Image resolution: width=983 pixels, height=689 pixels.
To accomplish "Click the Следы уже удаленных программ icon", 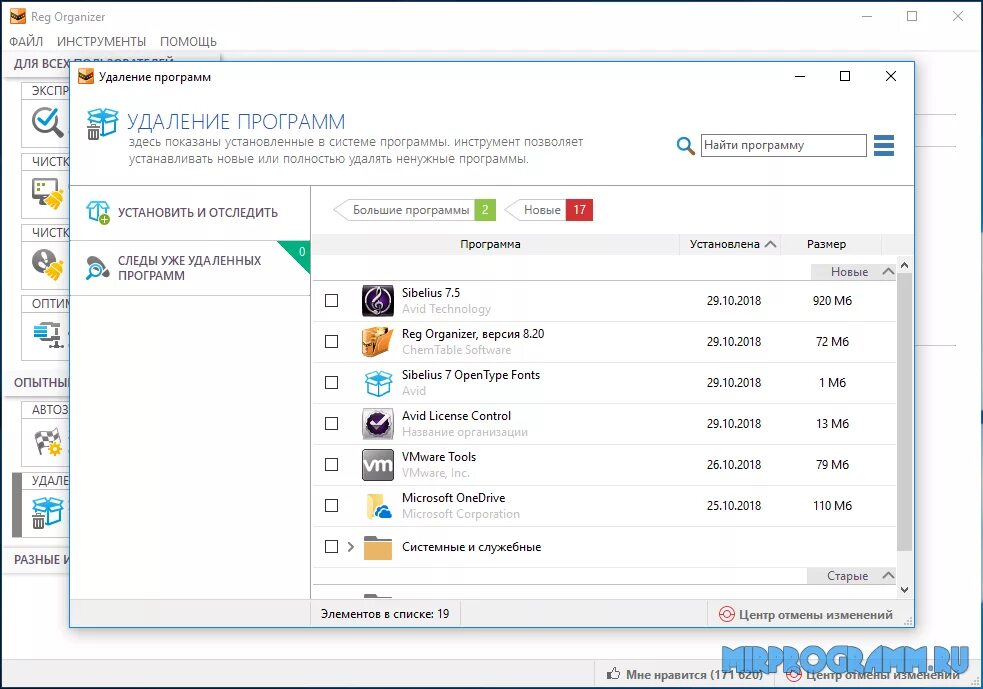I will tap(98, 268).
